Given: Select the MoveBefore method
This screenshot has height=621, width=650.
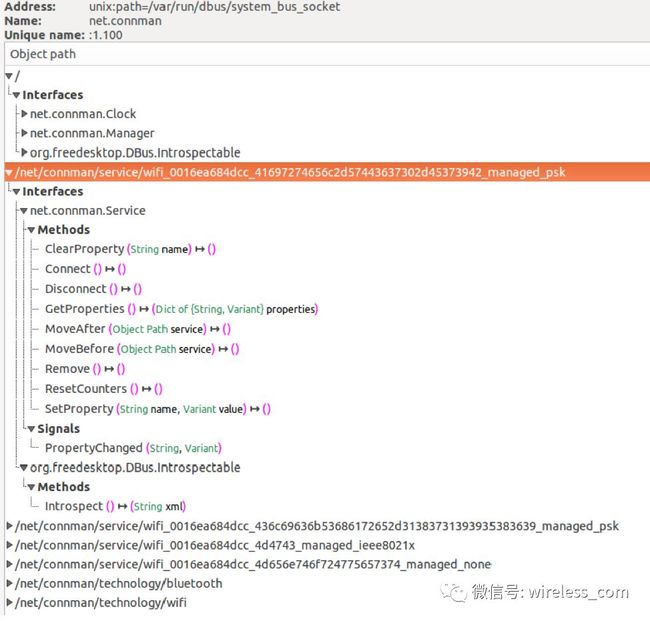Looking at the screenshot, I should point(142,349).
